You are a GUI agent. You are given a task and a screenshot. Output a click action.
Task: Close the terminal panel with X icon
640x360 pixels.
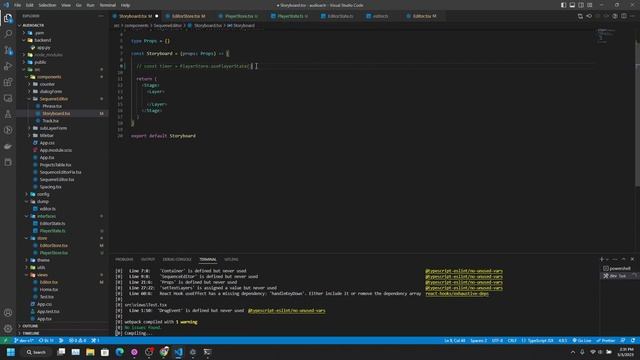tap(632, 259)
